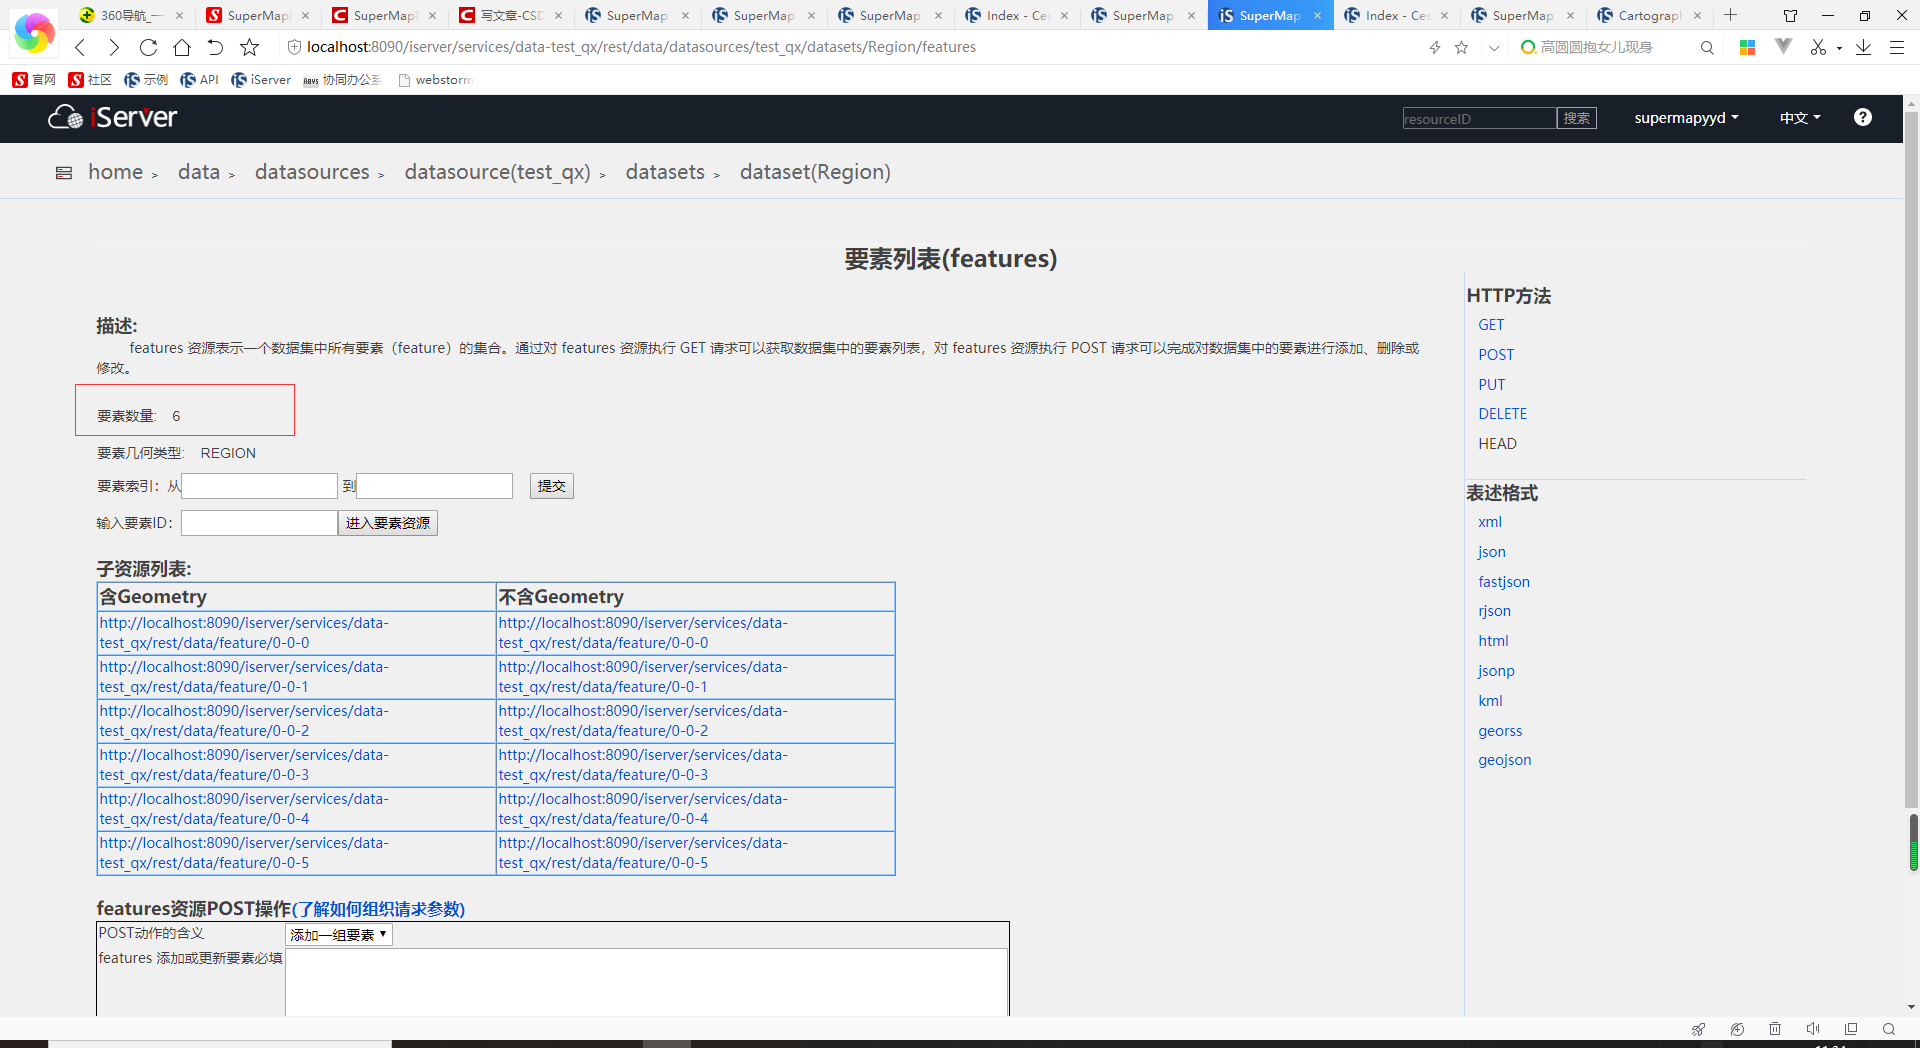Click the resourceID search input field
Image resolution: width=1920 pixels, height=1048 pixels.
[1479, 118]
